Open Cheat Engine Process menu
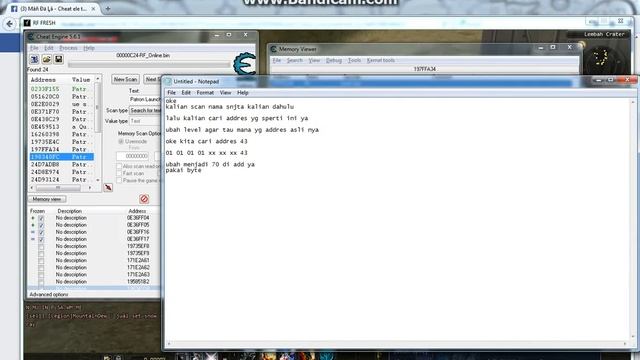This screenshot has height=360, width=640. pos(68,48)
